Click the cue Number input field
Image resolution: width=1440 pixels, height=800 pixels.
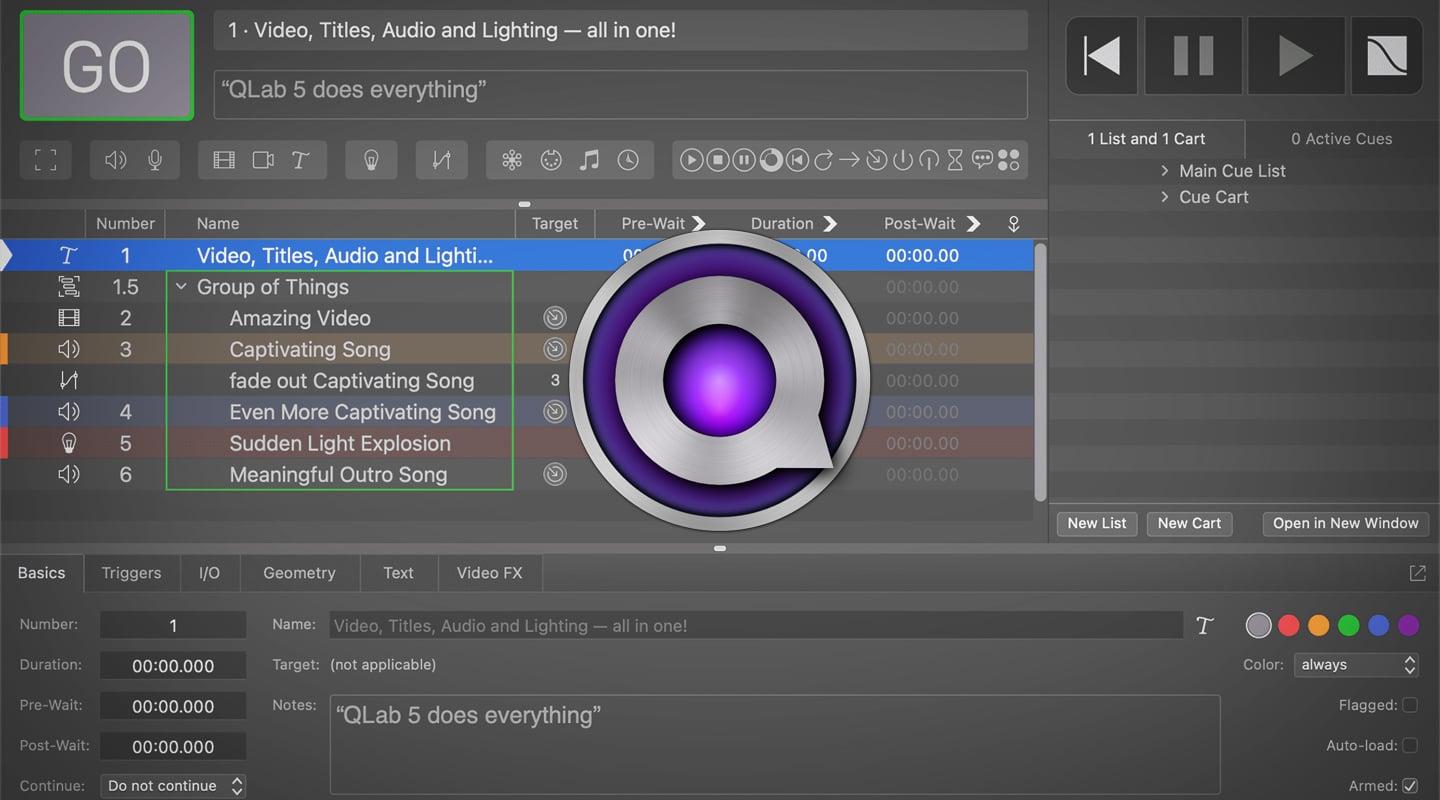(x=173, y=625)
